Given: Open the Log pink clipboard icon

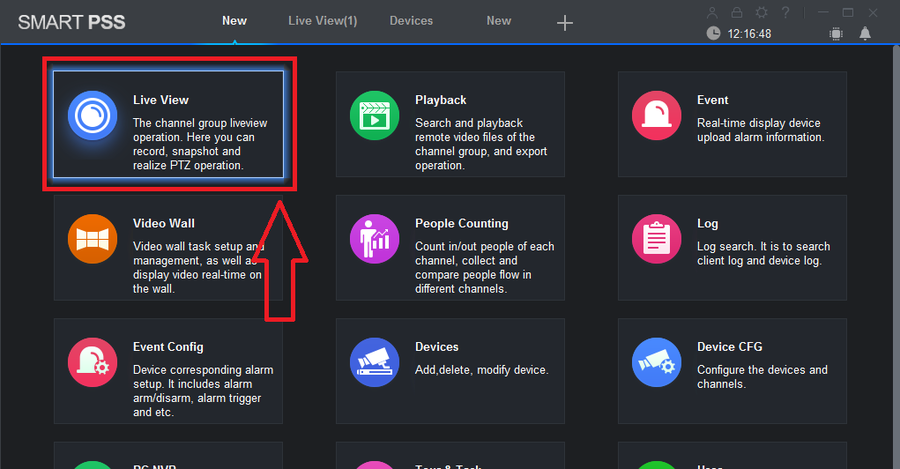Looking at the screenshot, I should click(x=657, y=239).
